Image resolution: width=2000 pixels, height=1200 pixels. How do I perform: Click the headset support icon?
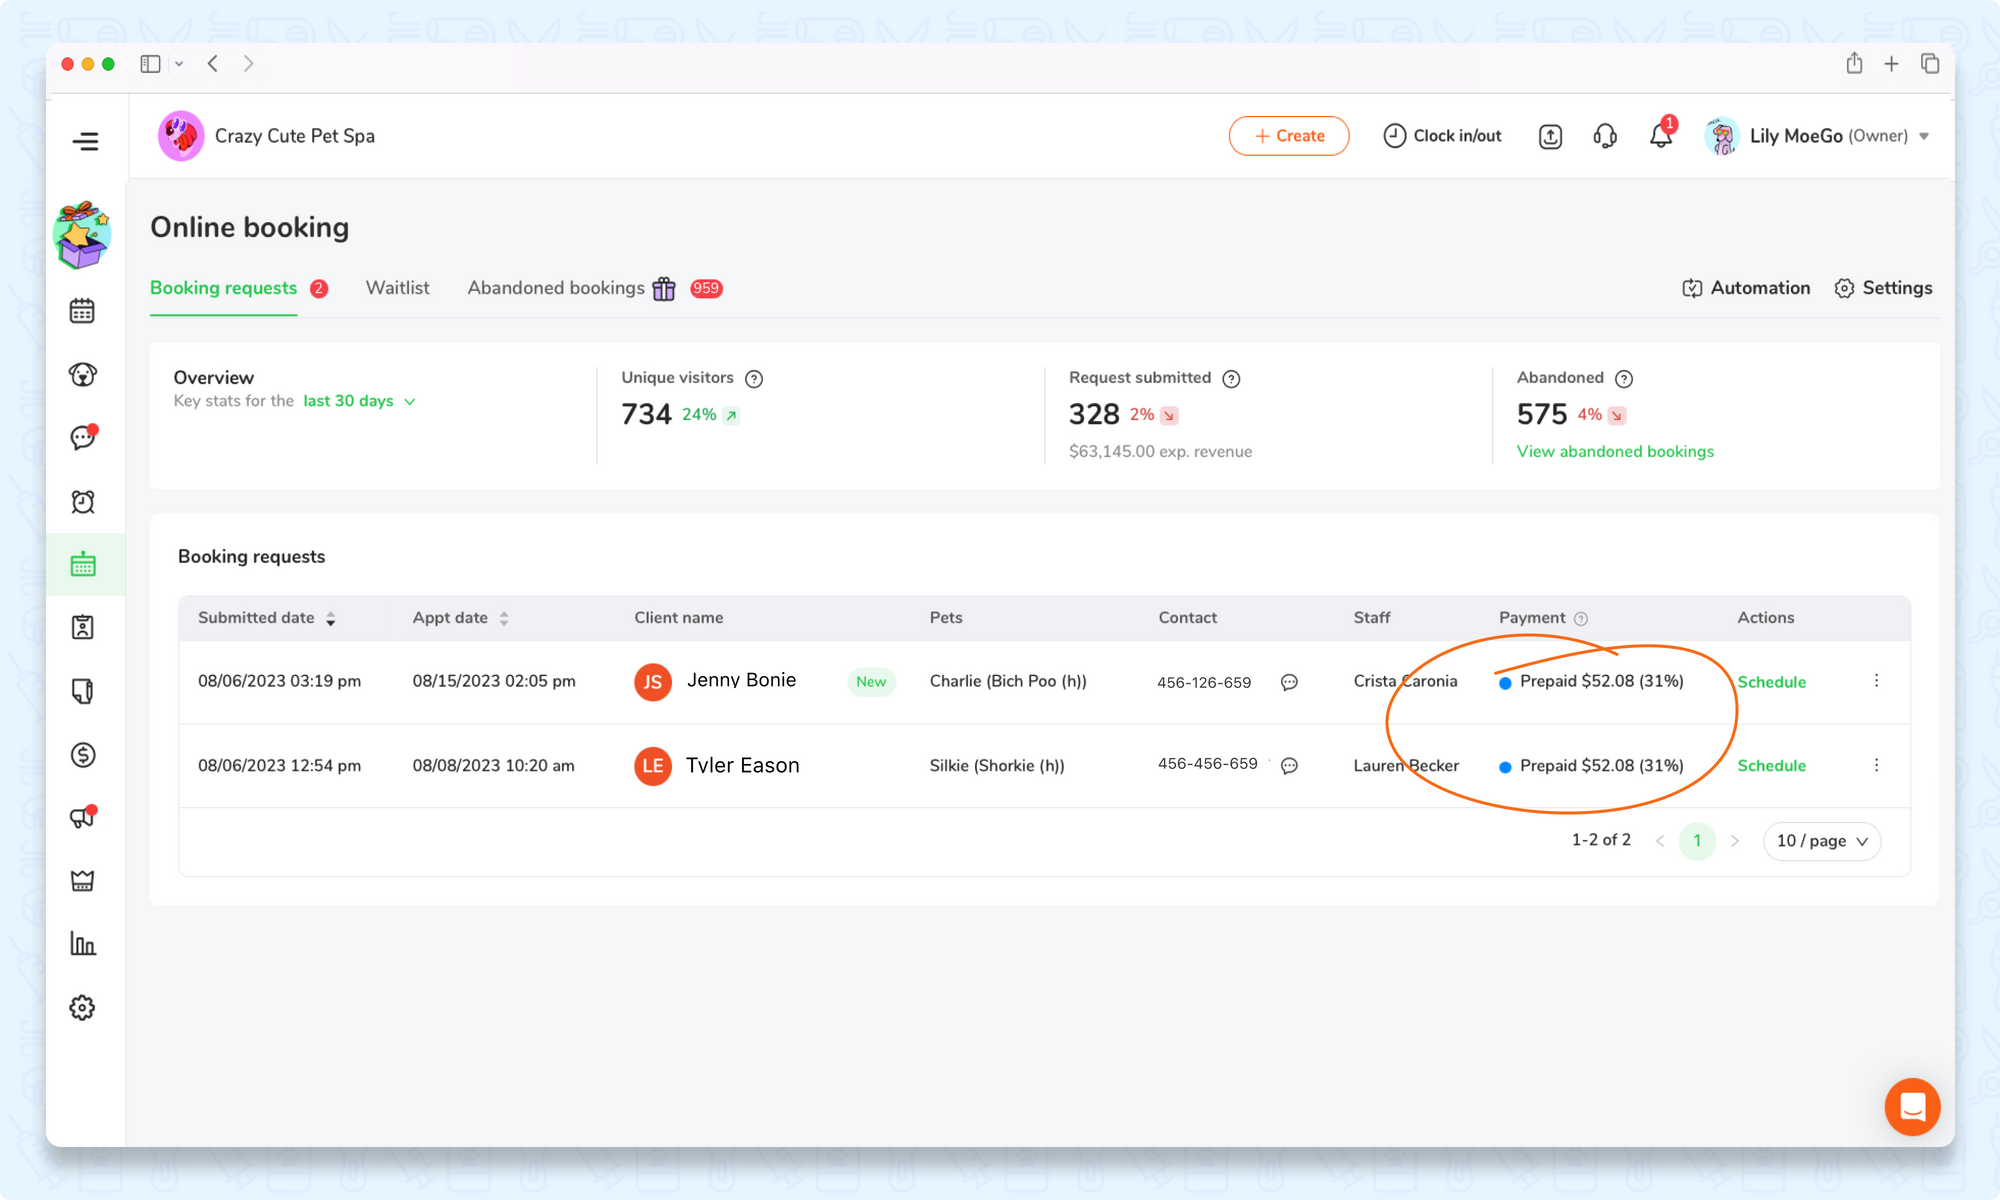click(x=1605, y=136)
